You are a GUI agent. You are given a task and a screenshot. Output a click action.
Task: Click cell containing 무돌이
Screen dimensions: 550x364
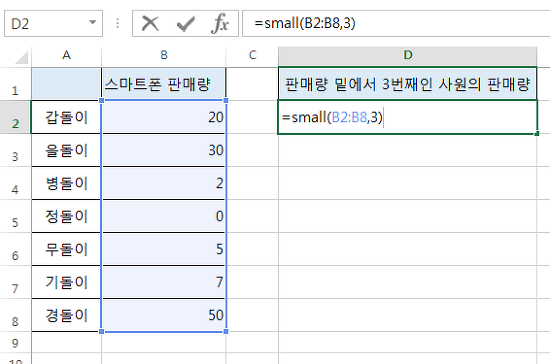tap(66, 249)
